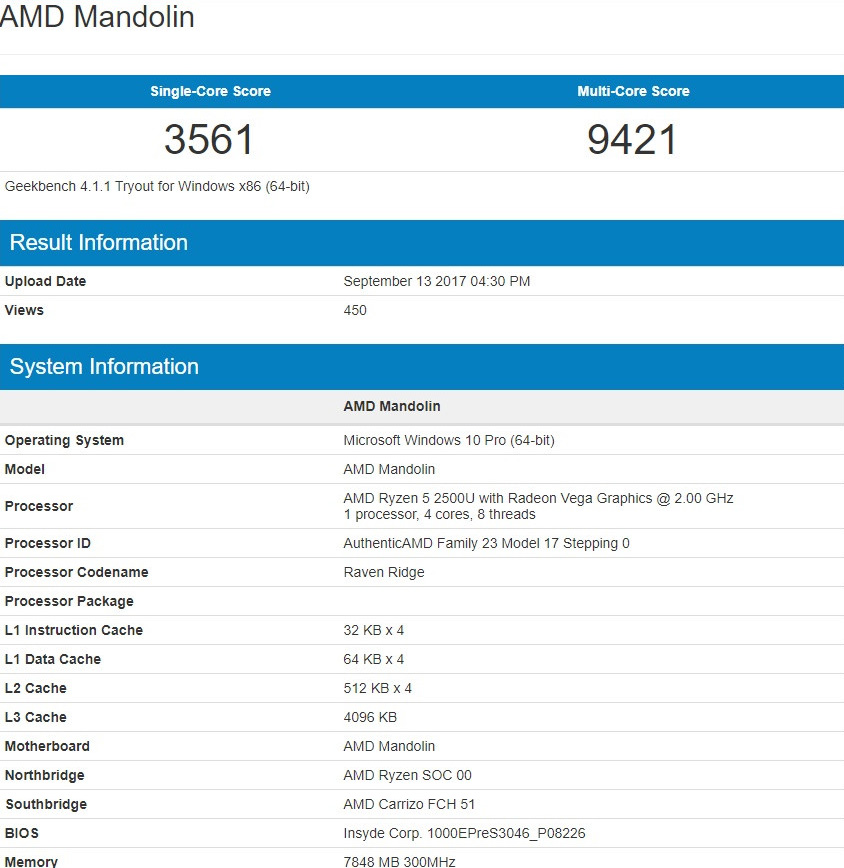The image size is (844, 868).
Task: Select the "L3 Cache" row label
Action: tap(35, 717)
